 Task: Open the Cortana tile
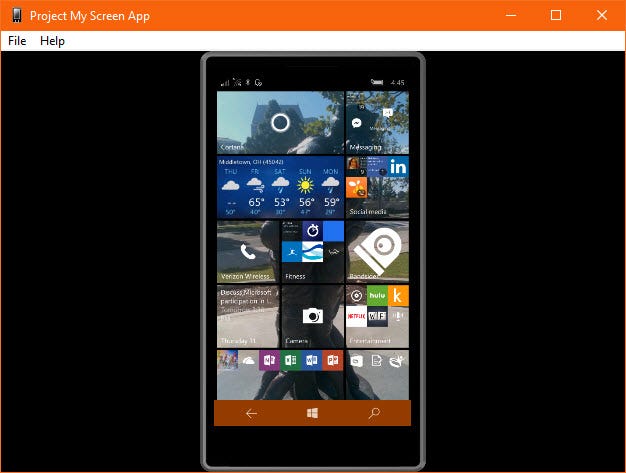[x=280, y=123]
